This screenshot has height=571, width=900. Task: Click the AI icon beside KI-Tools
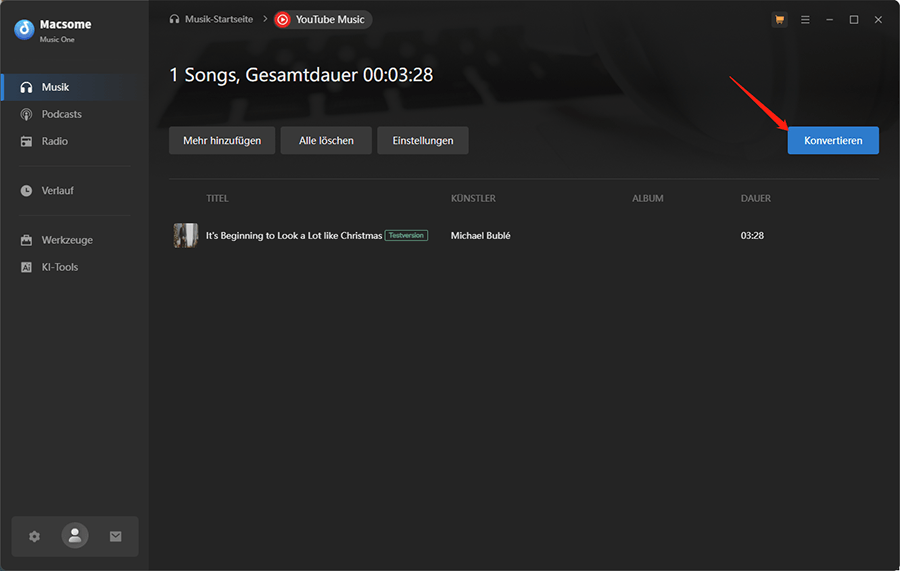coord(26,267)
